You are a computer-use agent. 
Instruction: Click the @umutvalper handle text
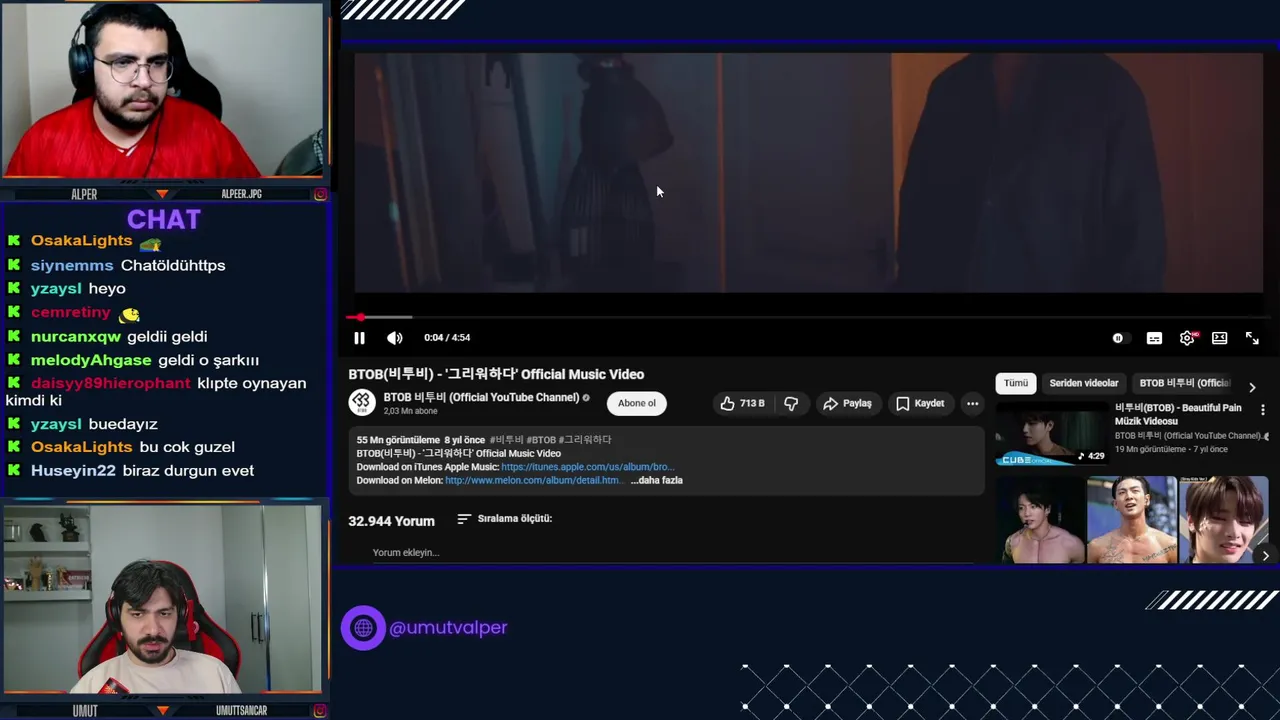click(x=448, y=628)
